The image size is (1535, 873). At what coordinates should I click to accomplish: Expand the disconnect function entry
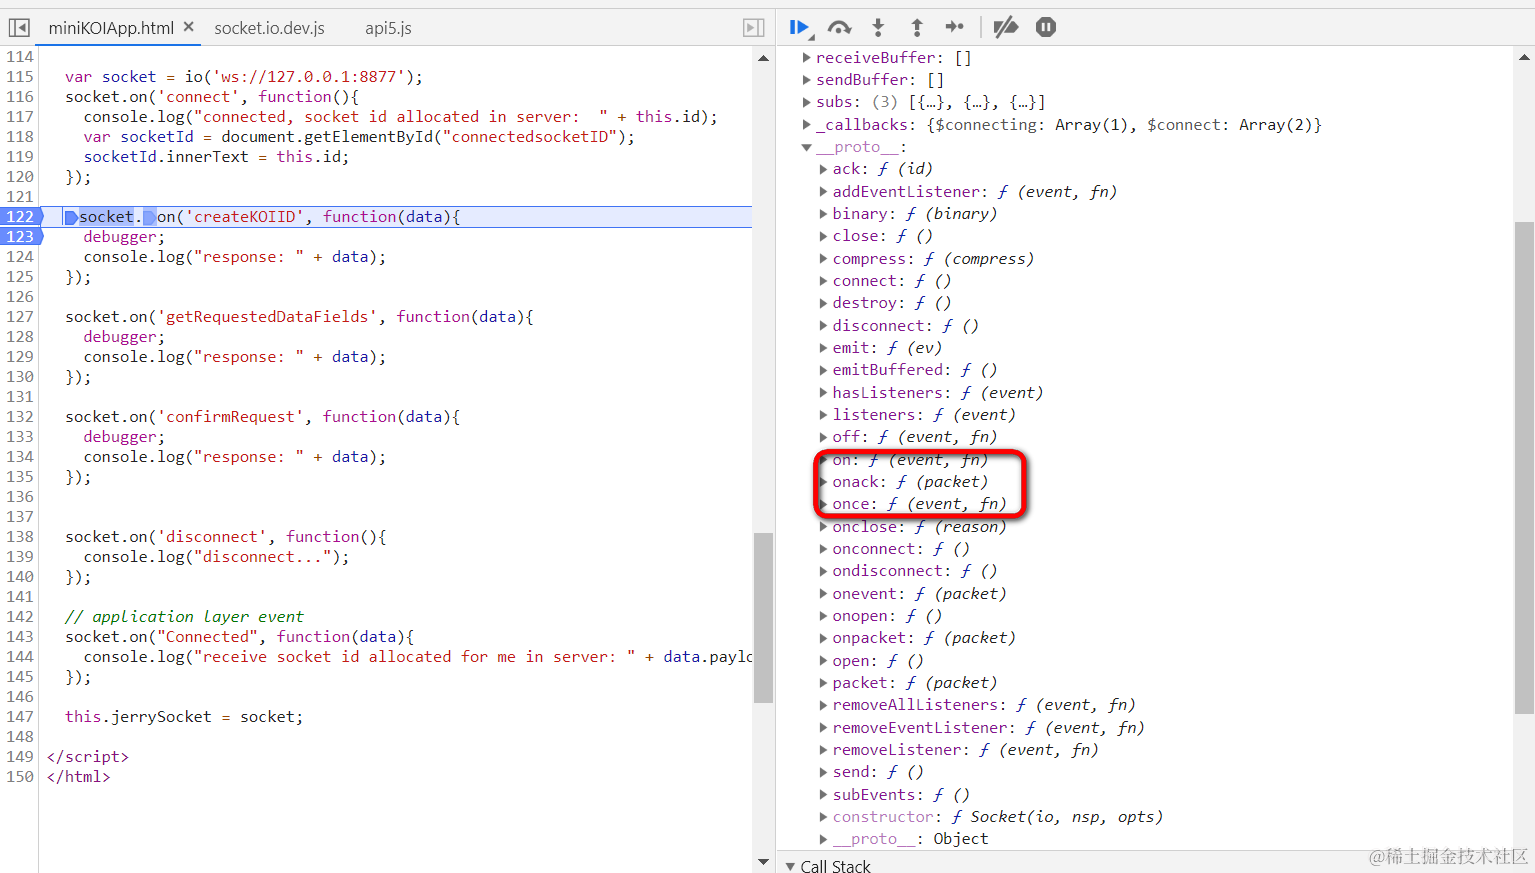pyautogui.click(x=823, y=326)
